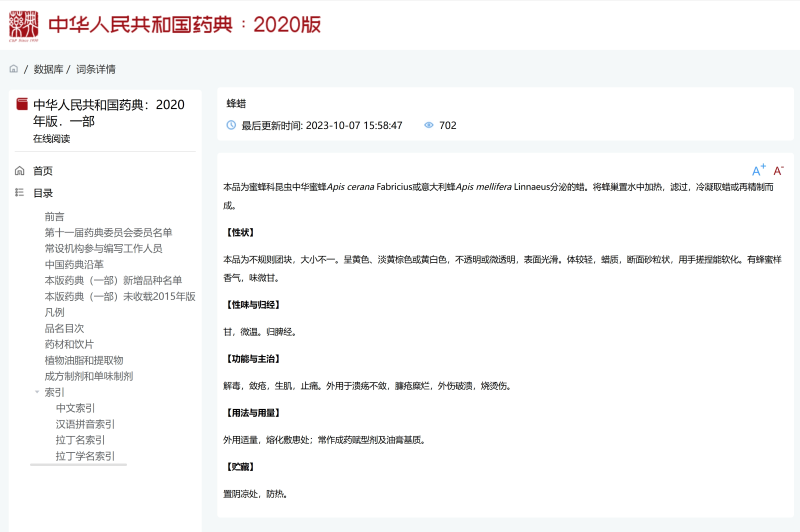The width and height of the screenshot is (800, 532).
Task: Click the 蜂蜡 entry title
Action: point(236,104)
